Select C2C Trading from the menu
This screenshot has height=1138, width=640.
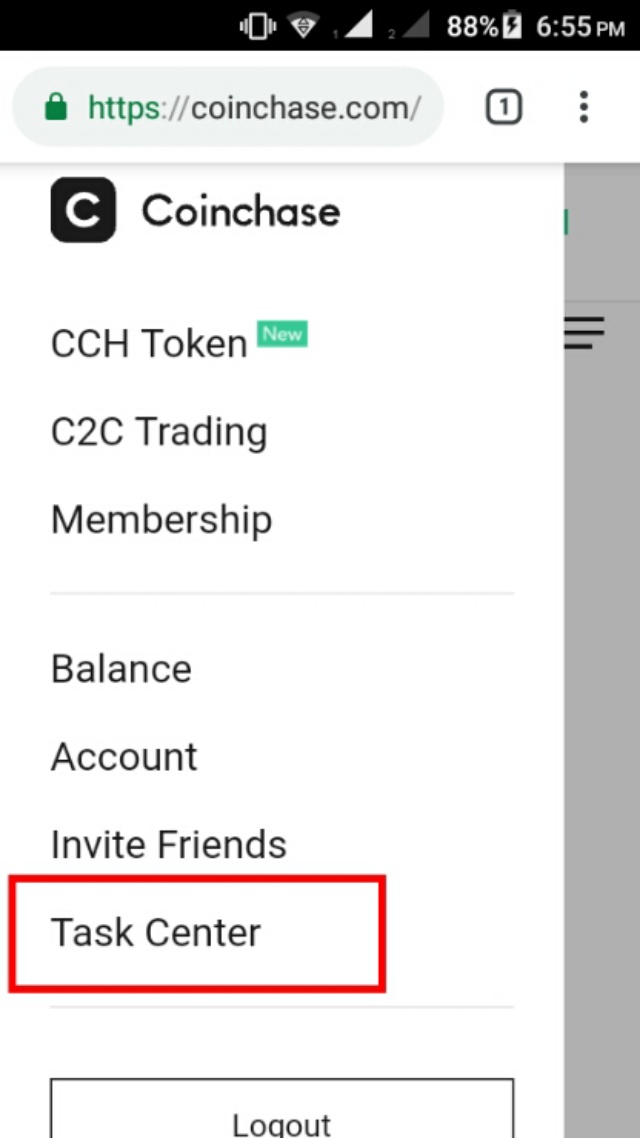(159, 432)
